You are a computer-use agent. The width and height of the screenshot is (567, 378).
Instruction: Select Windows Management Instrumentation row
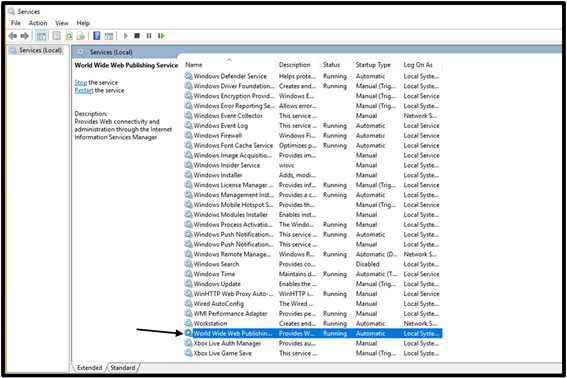point(313,195)
